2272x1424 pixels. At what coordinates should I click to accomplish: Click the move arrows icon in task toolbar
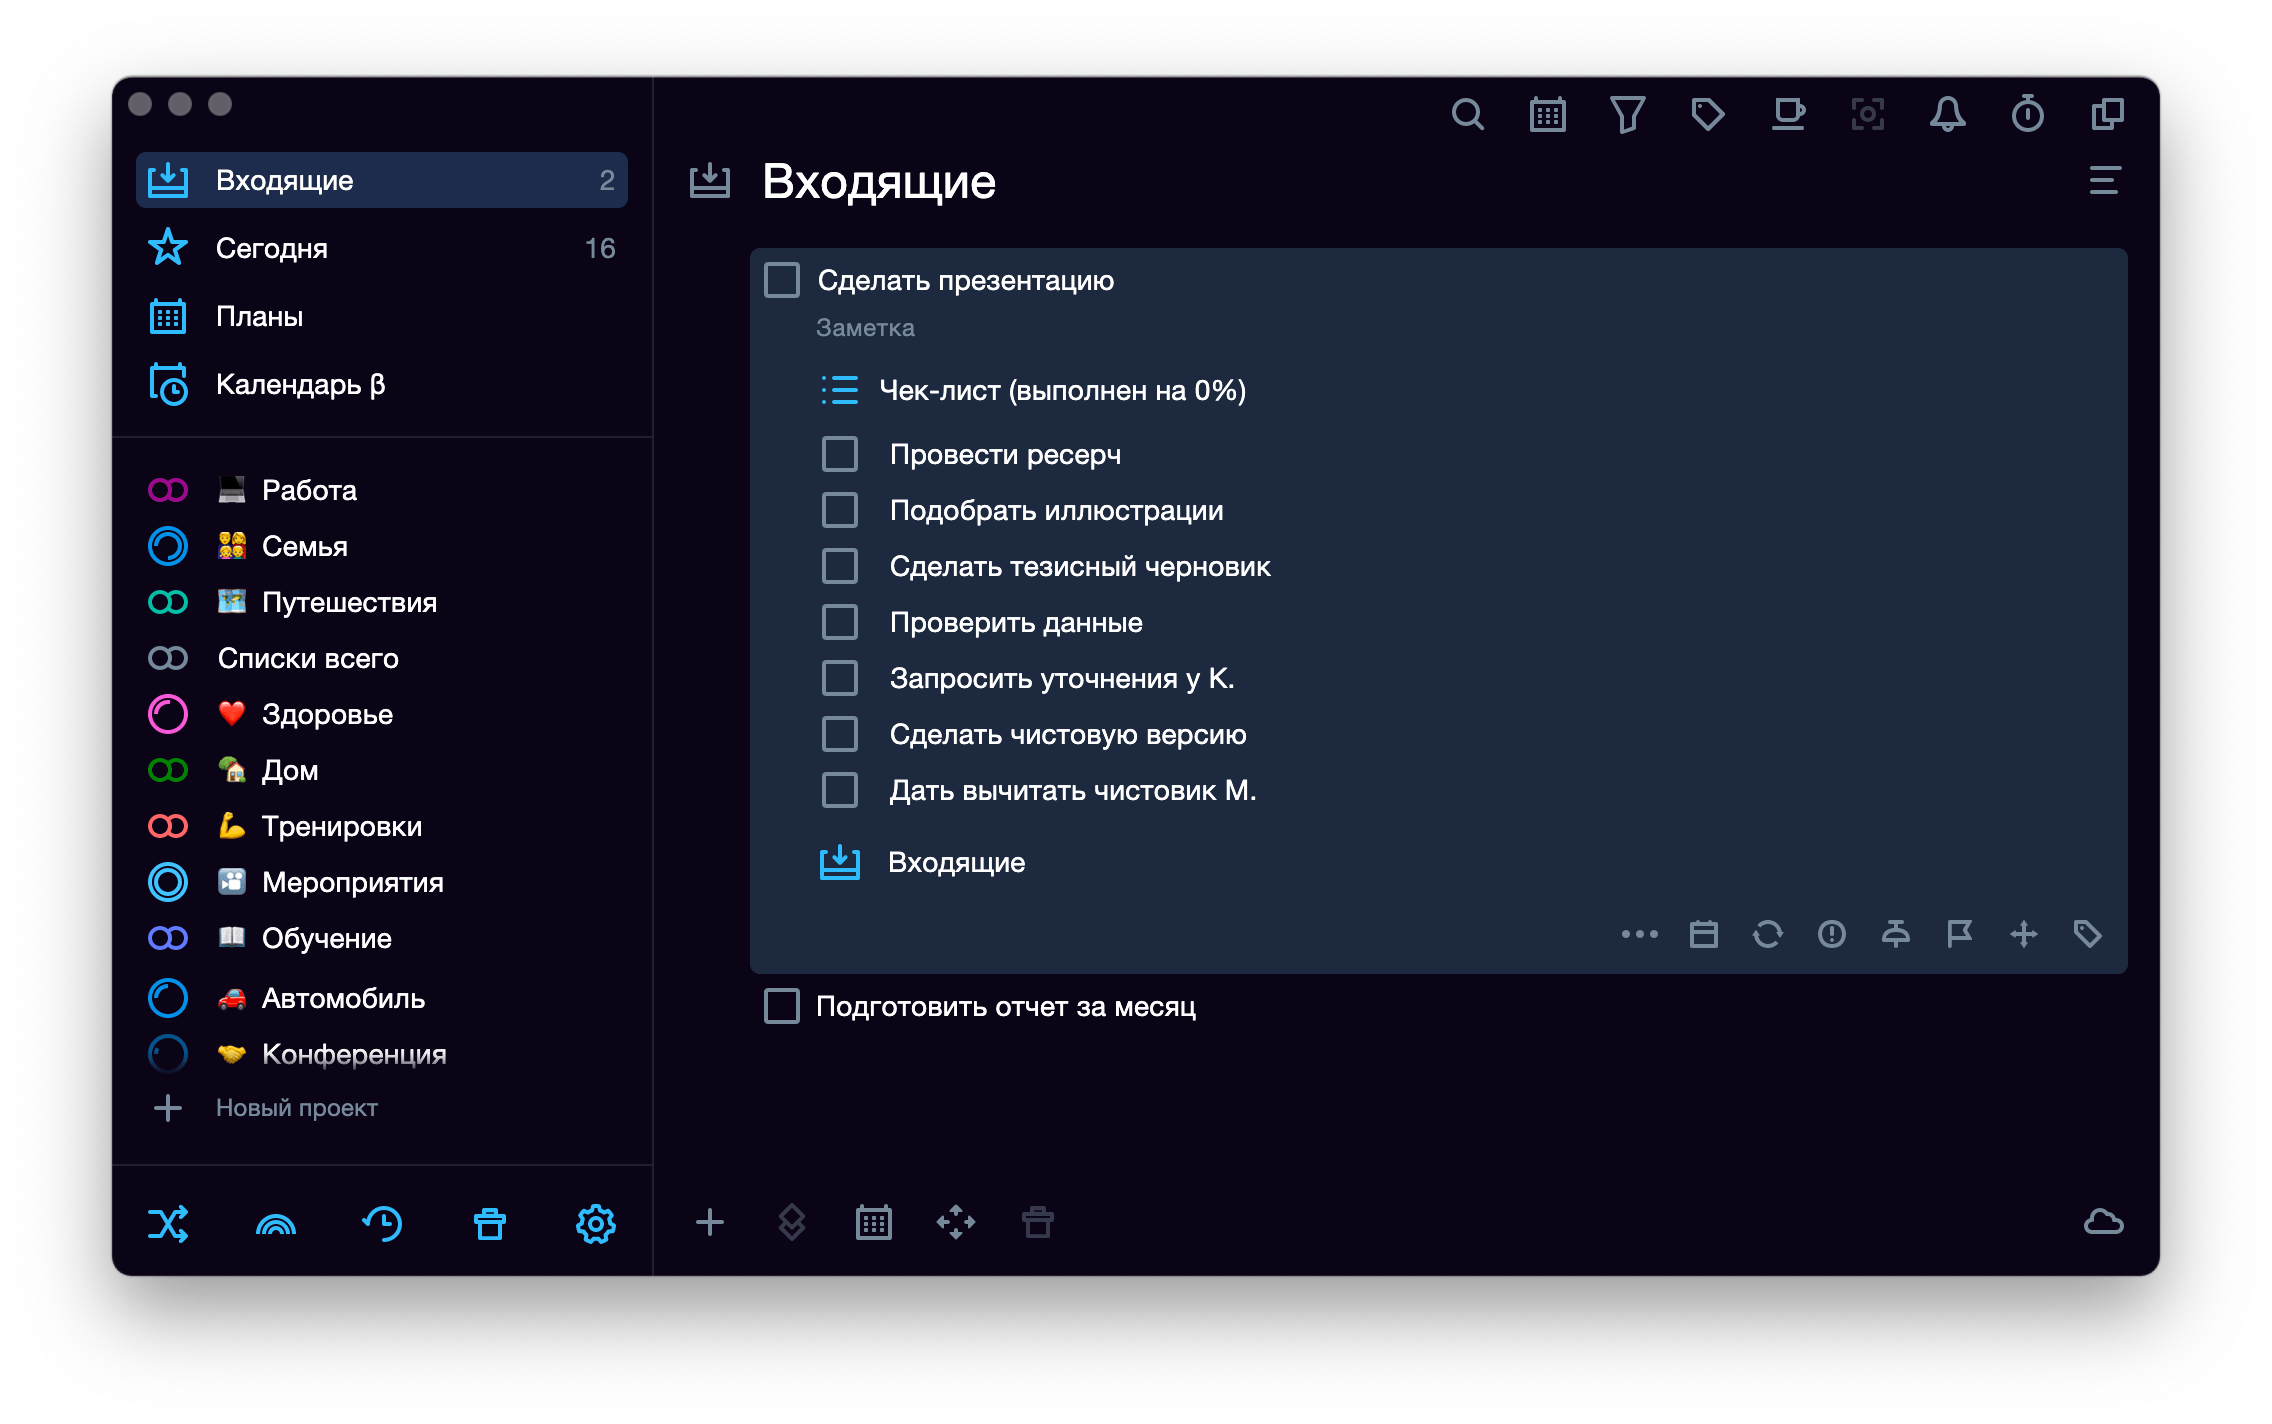[2023, 934]
